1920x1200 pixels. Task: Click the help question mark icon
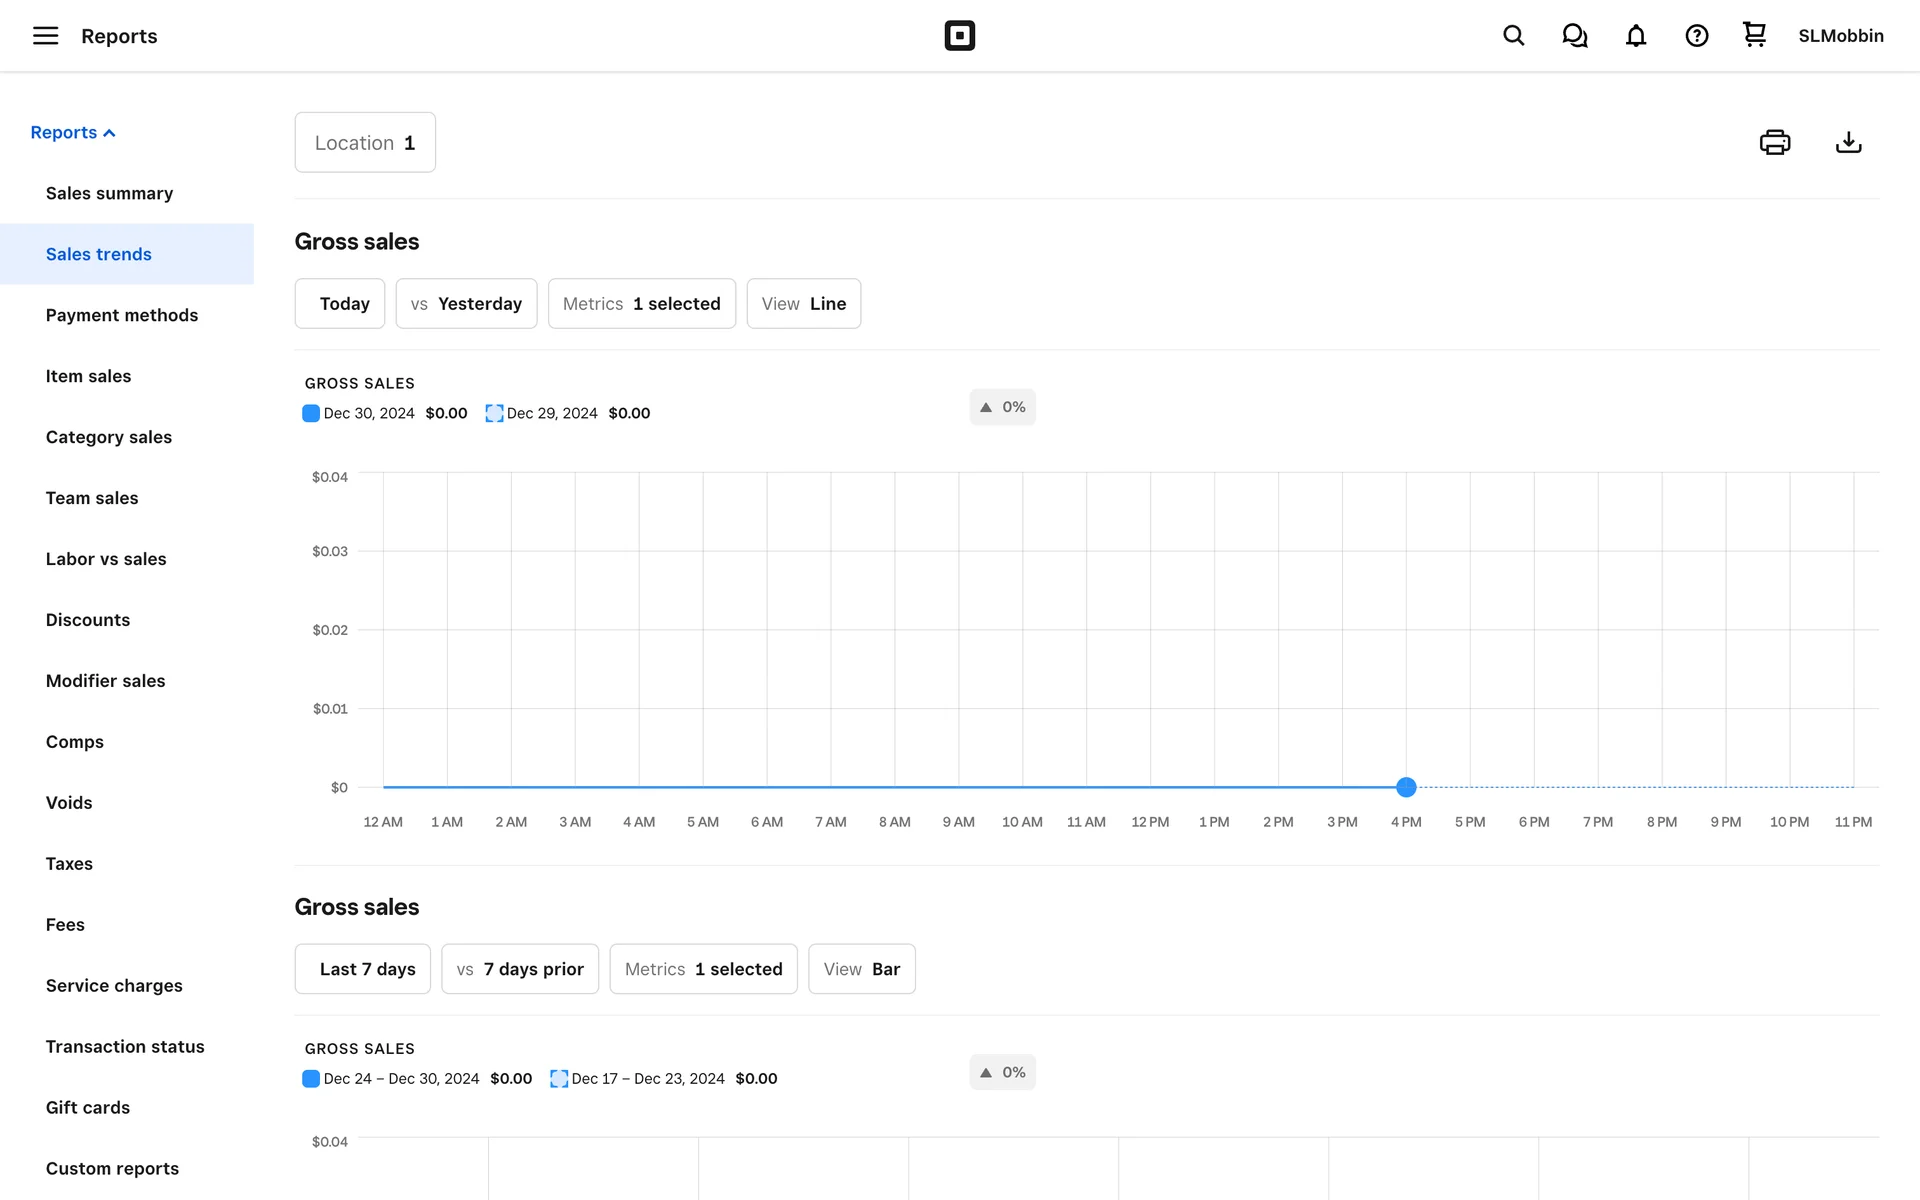pos(1696,36)
